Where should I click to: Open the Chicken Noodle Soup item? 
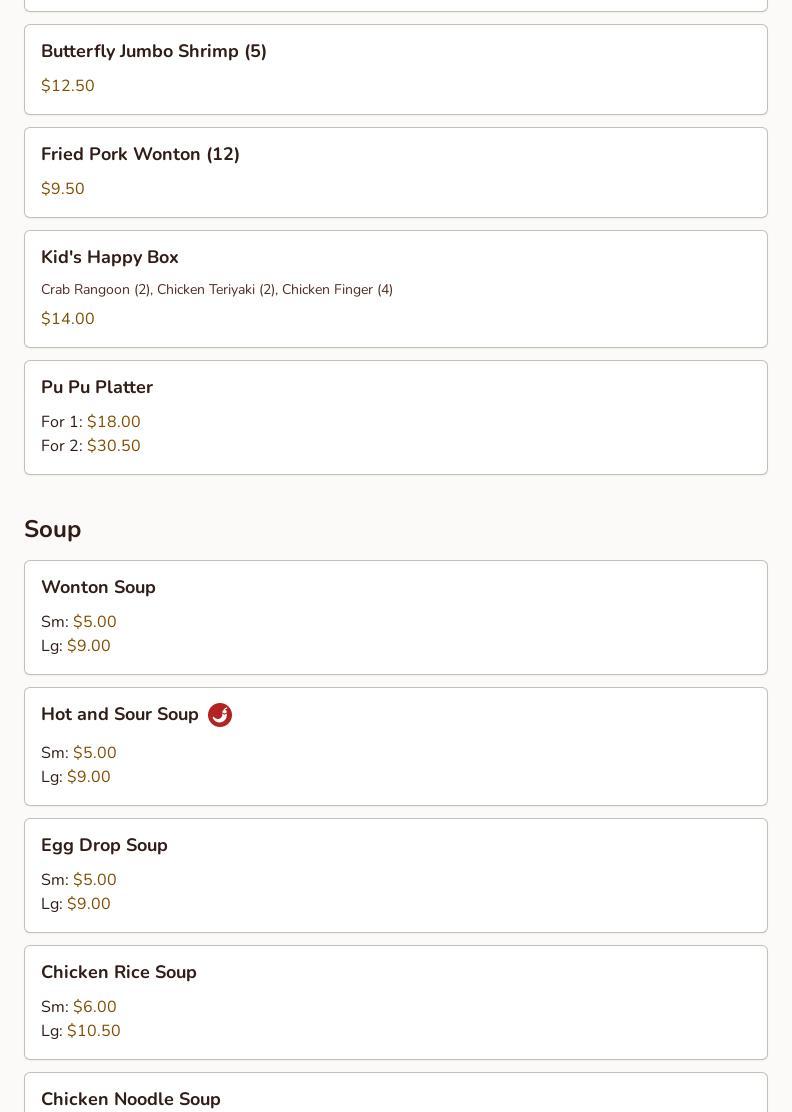[131, 1098]
